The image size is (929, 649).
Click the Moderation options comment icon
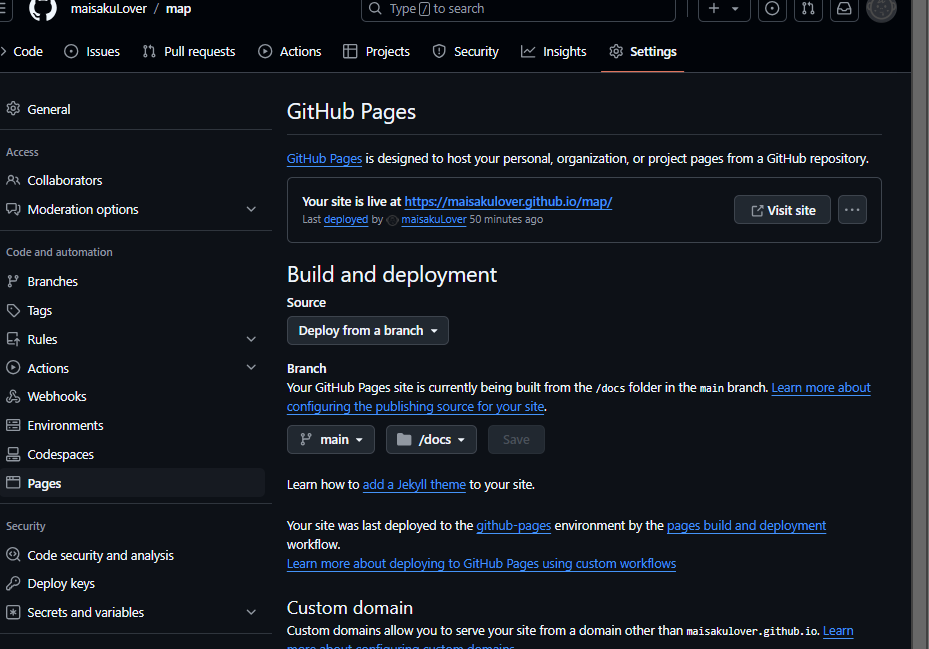pos(13,209)
